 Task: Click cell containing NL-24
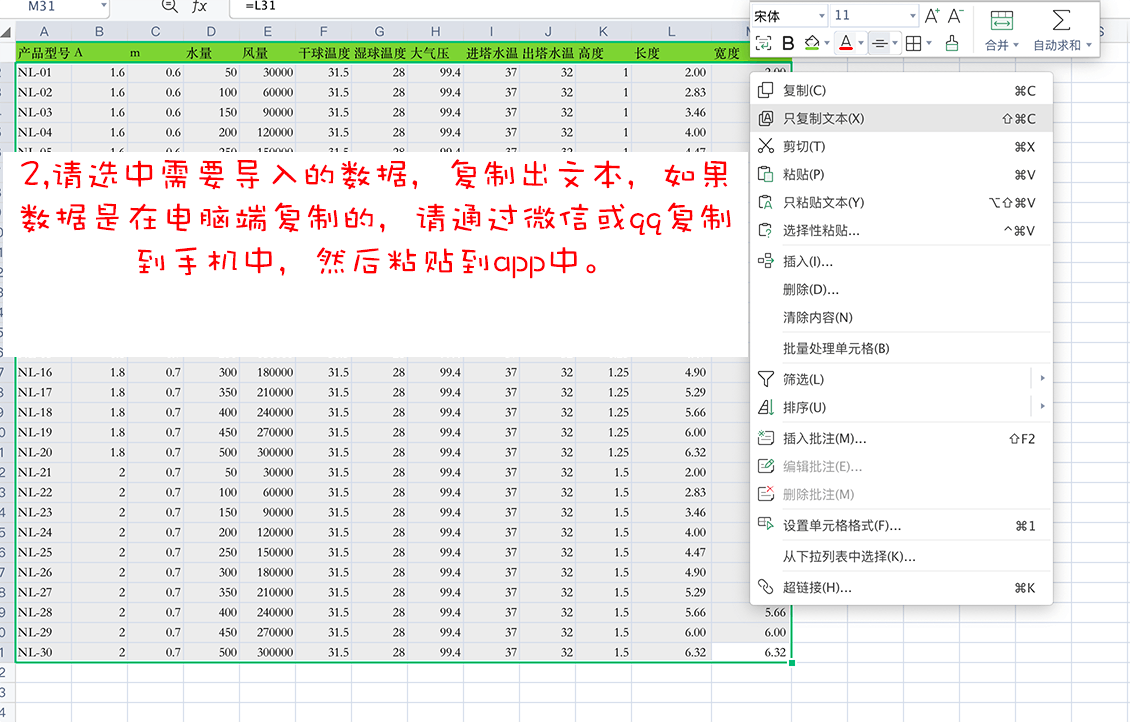coord(44,532)
